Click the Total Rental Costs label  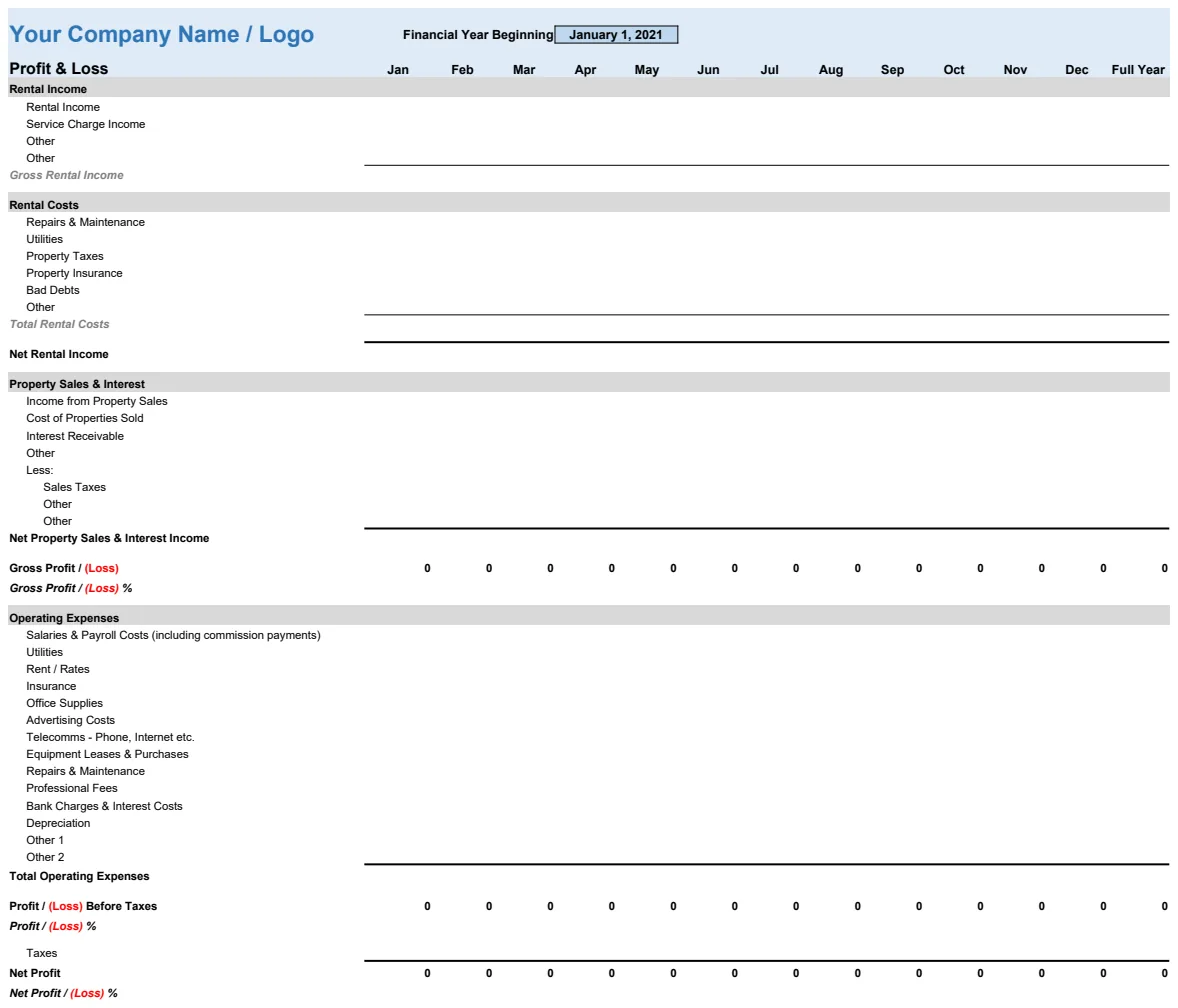point(59,324)
